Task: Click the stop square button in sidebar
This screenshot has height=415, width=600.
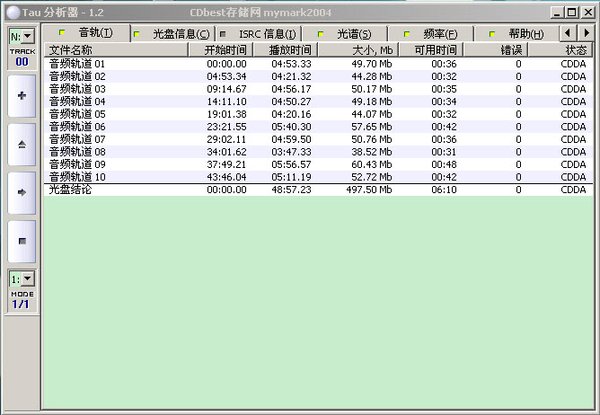Action: pyautogui.click(x=22, y=241)
